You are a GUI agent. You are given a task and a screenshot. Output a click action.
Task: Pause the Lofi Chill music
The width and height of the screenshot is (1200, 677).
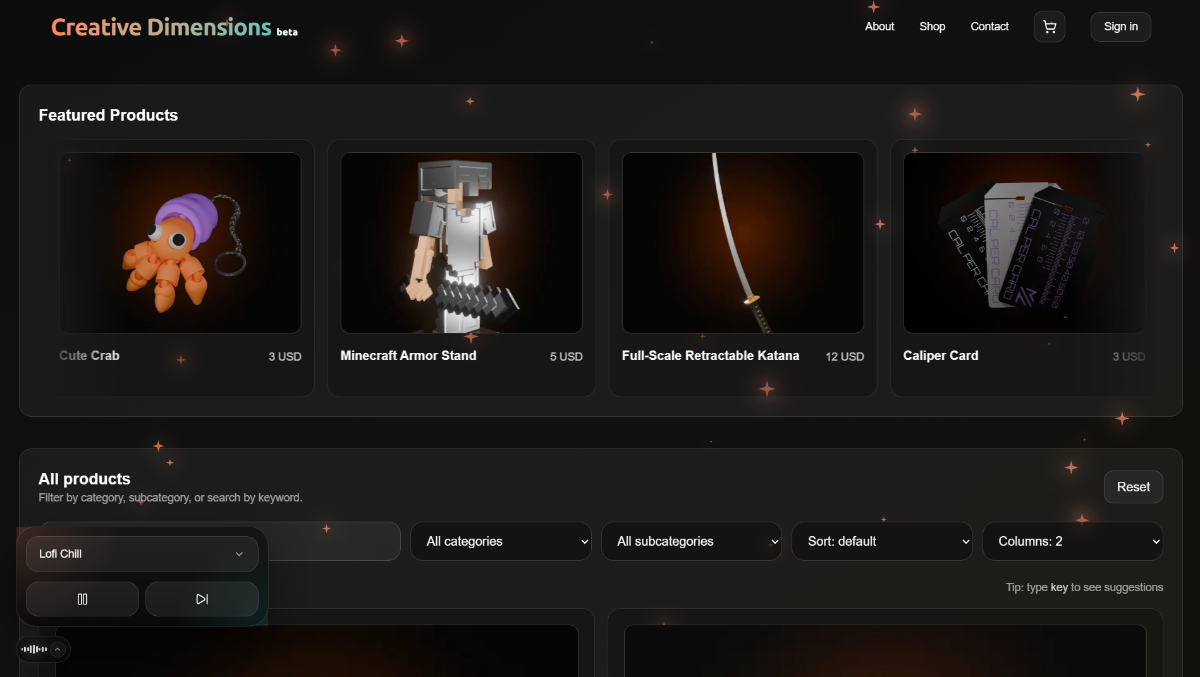[82, 599]
